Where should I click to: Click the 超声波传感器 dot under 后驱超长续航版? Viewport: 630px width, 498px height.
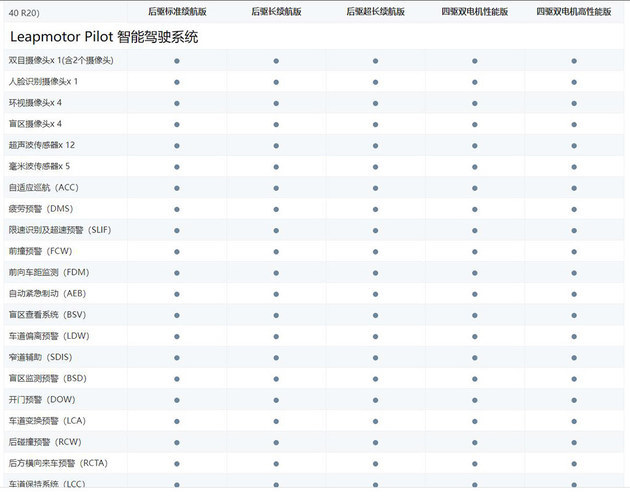[375, 146]
